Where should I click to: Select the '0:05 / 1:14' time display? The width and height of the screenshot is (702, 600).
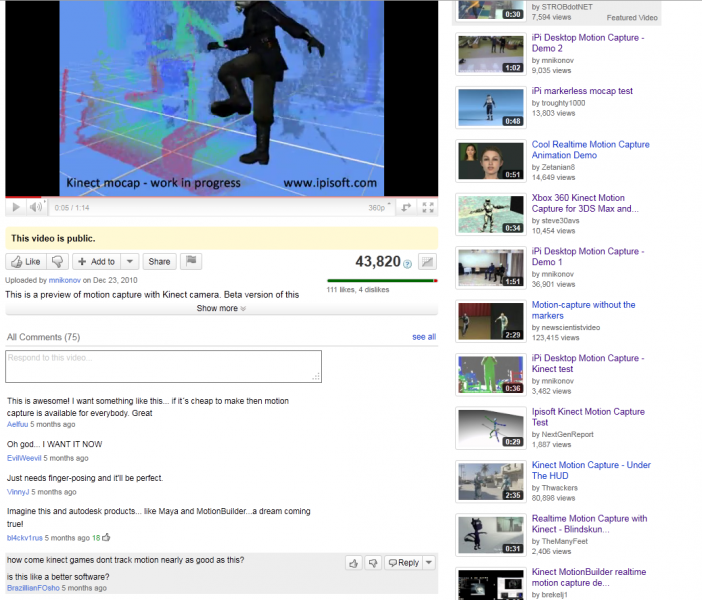pyautogui.click(x=72, y=208)
